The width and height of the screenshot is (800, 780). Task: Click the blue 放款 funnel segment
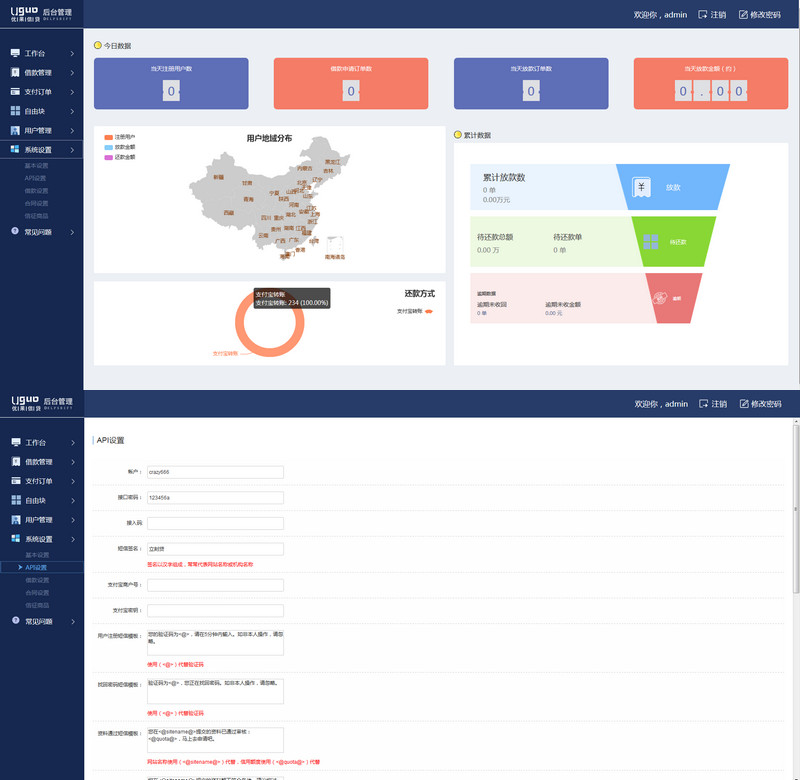pyautogui.click(x=673, y=187)
